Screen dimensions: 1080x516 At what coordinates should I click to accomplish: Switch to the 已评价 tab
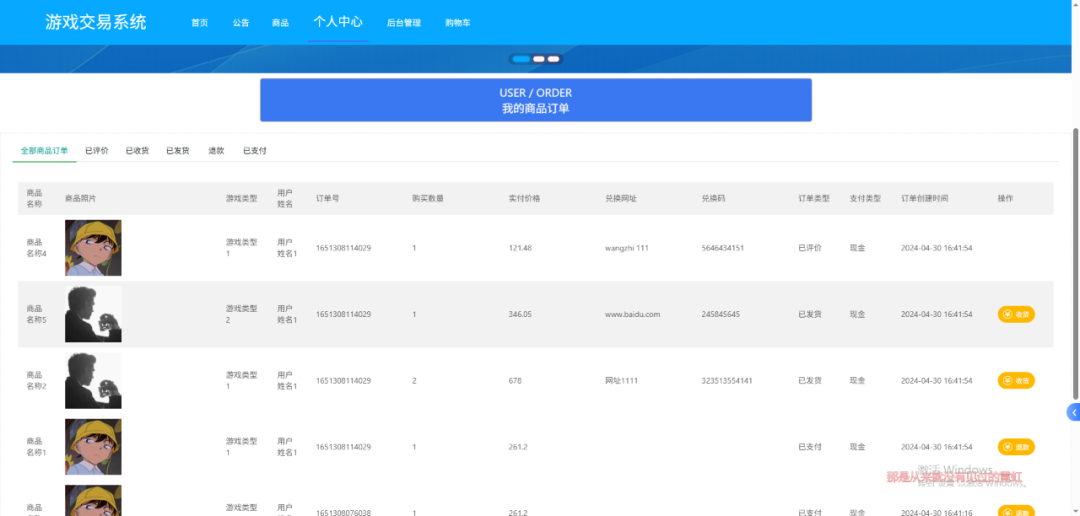96,150
